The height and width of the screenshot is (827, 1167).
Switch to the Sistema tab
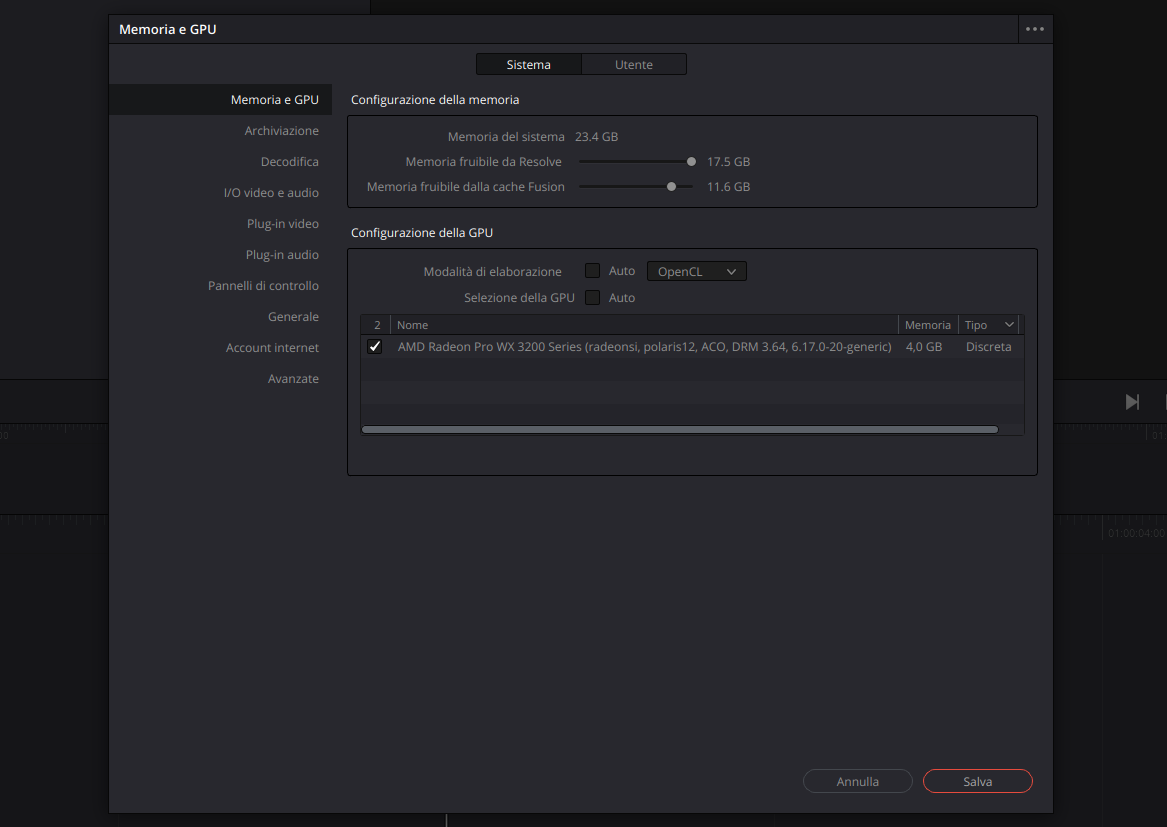[x=528, y=64]
